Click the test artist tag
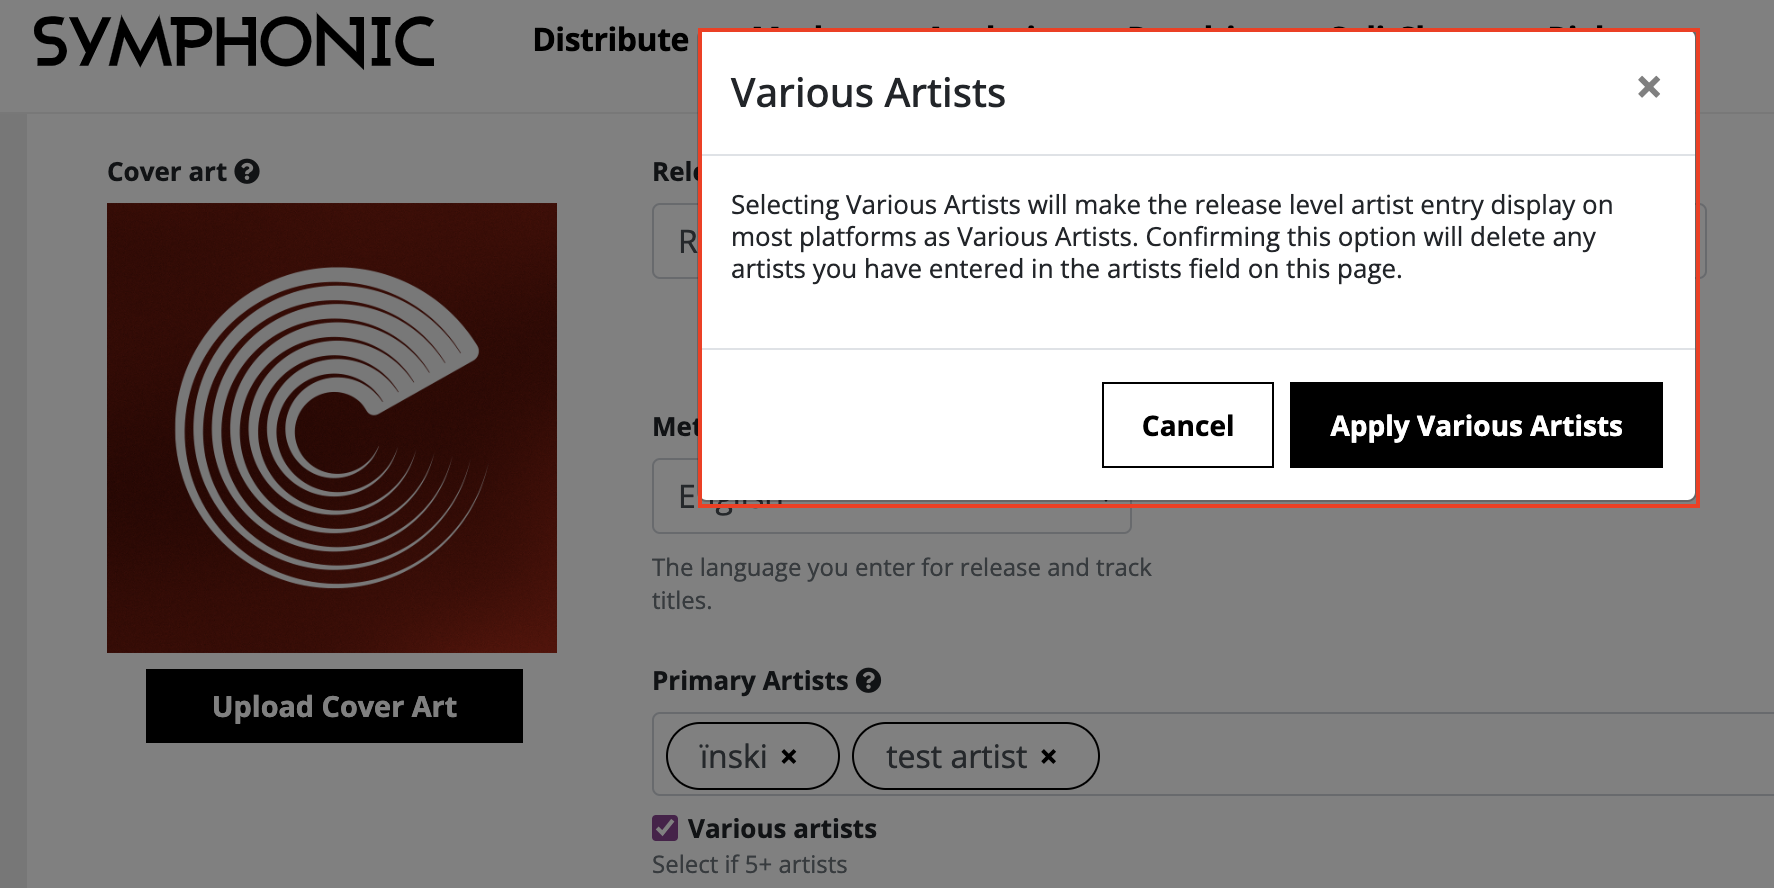 [956, 757]
